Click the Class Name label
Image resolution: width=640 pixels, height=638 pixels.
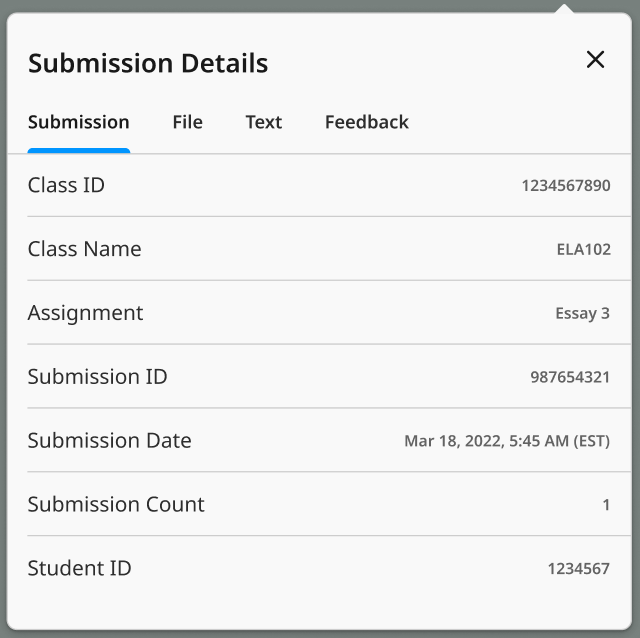coord(84,249)
